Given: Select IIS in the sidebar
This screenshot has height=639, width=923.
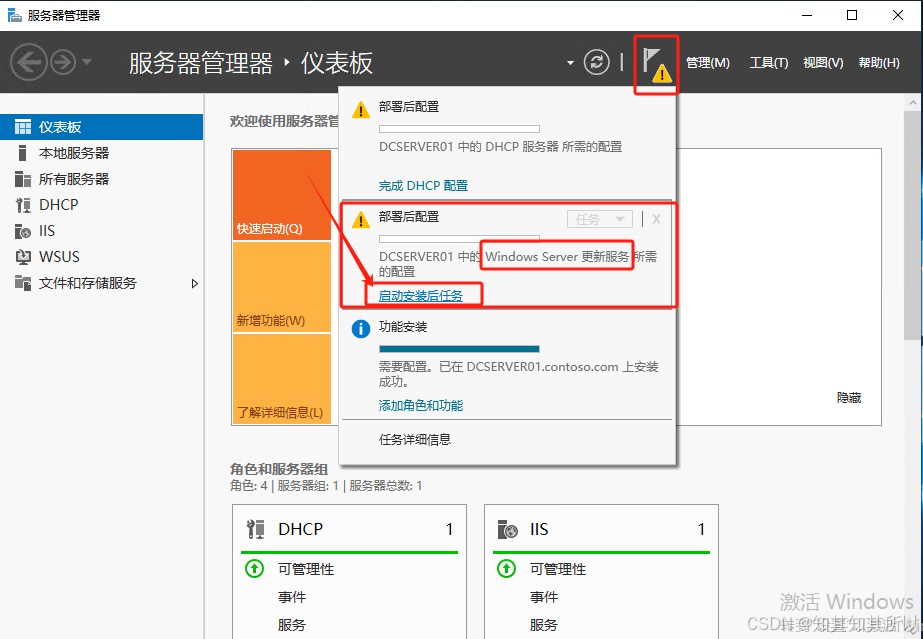Looking at the screenshot, I should pos(101,231).
